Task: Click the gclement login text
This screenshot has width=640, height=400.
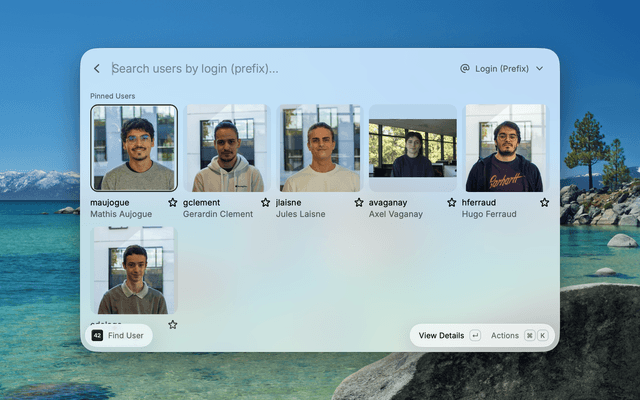Action: 202,202
